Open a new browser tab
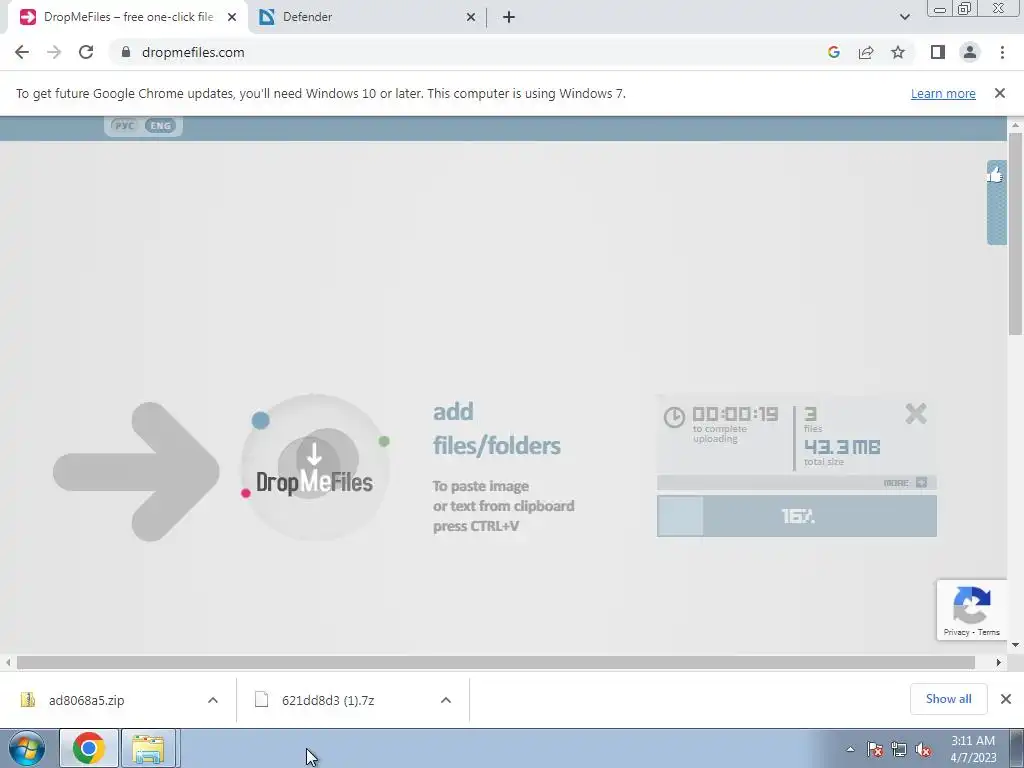 click(509, 17)
